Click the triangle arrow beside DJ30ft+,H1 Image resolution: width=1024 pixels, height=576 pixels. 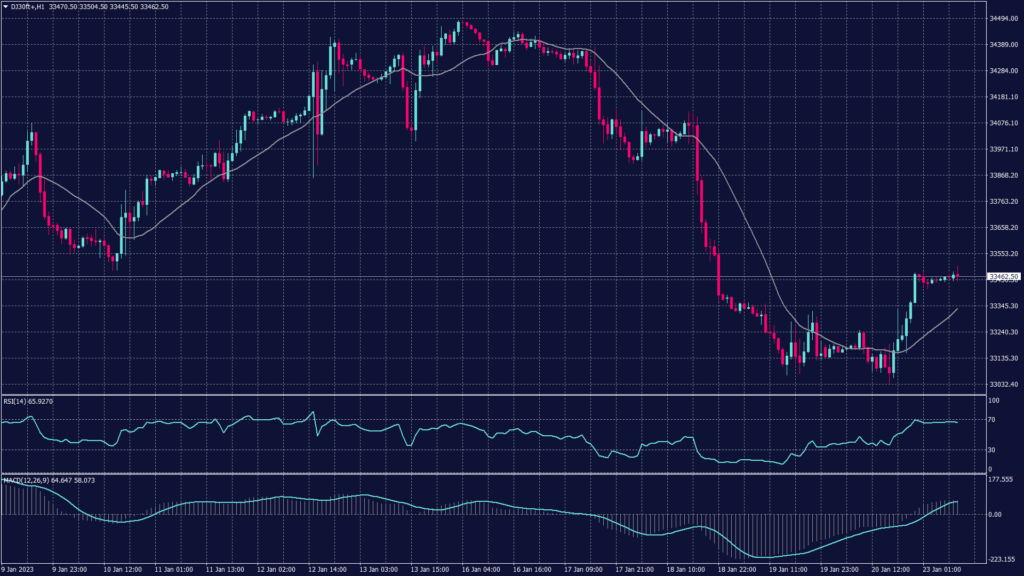[5, 7]
